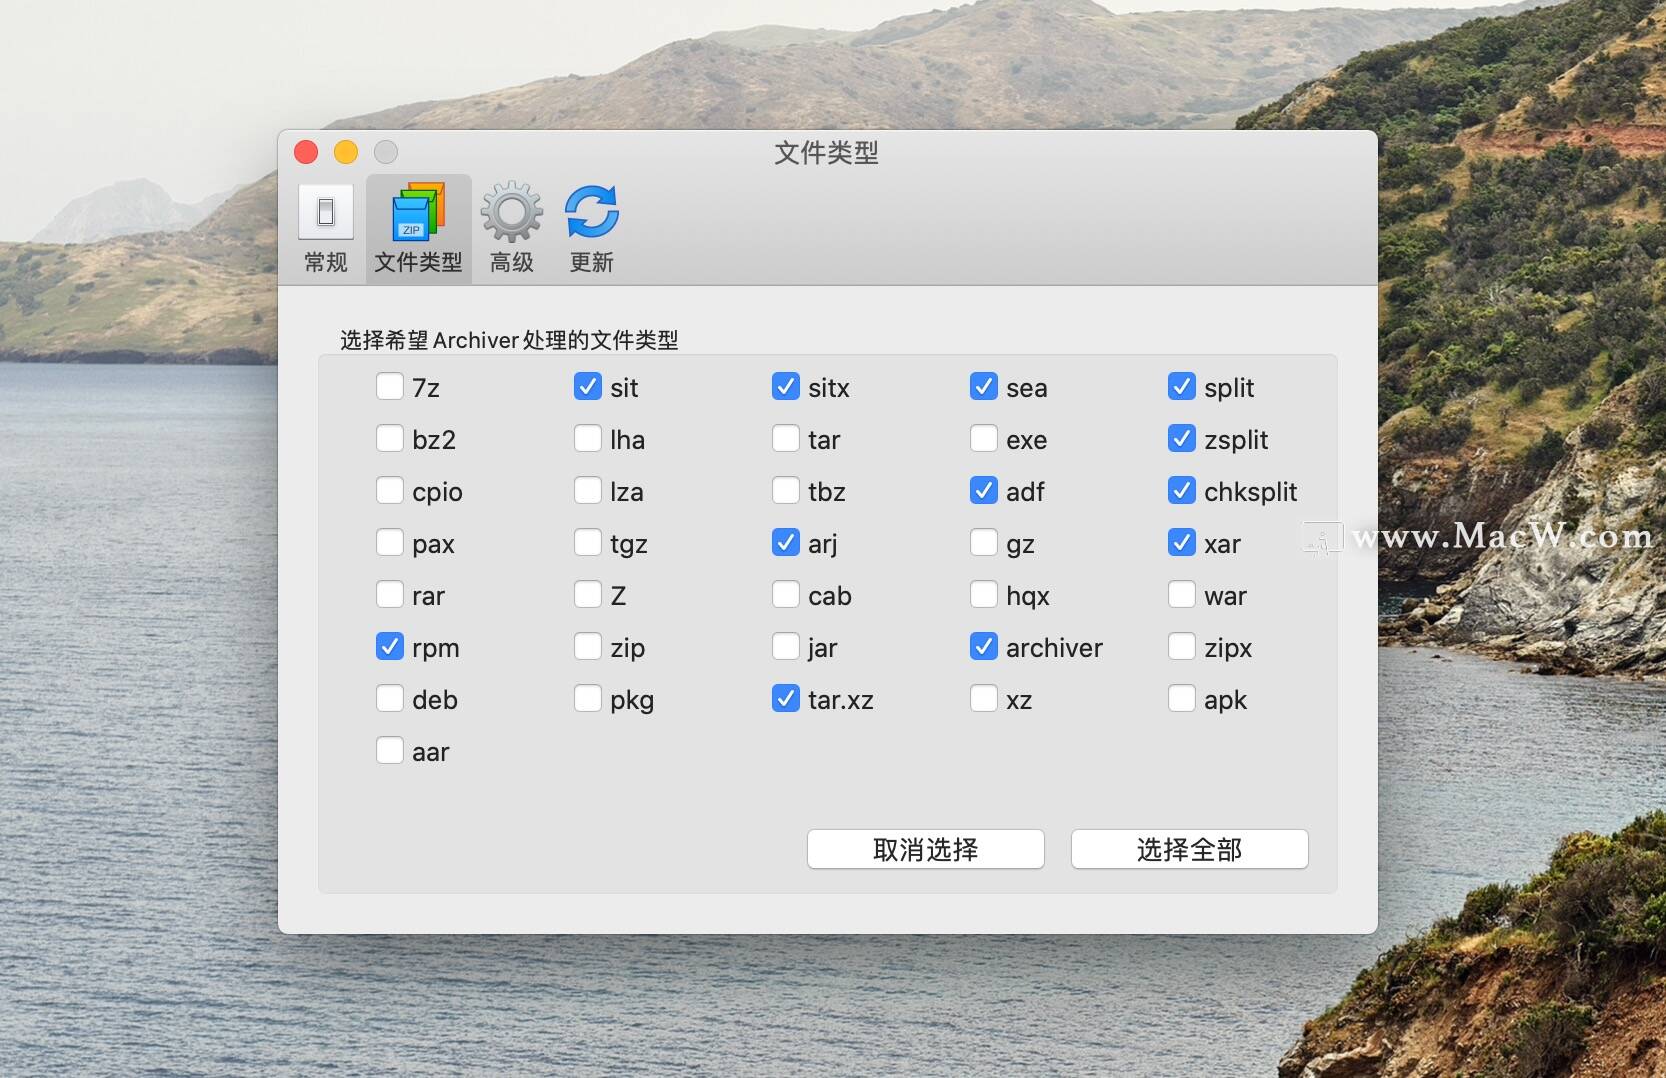Enable the tar checkbox
The height and width of the screenshot is (1078, 1666).
click(786, 438)
